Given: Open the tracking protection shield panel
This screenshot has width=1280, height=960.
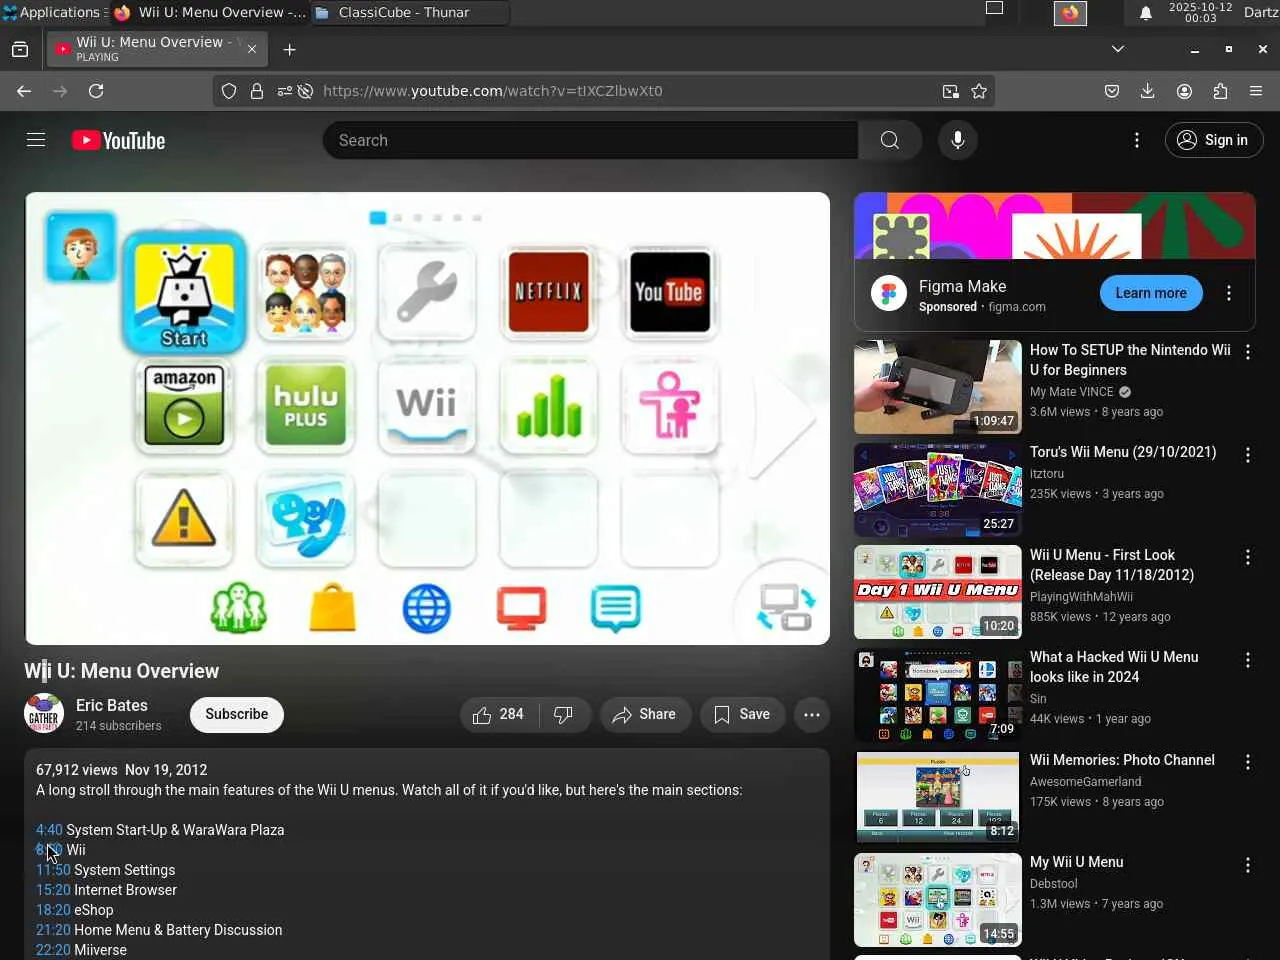Looking at the screenshot, I should point(229,91).
